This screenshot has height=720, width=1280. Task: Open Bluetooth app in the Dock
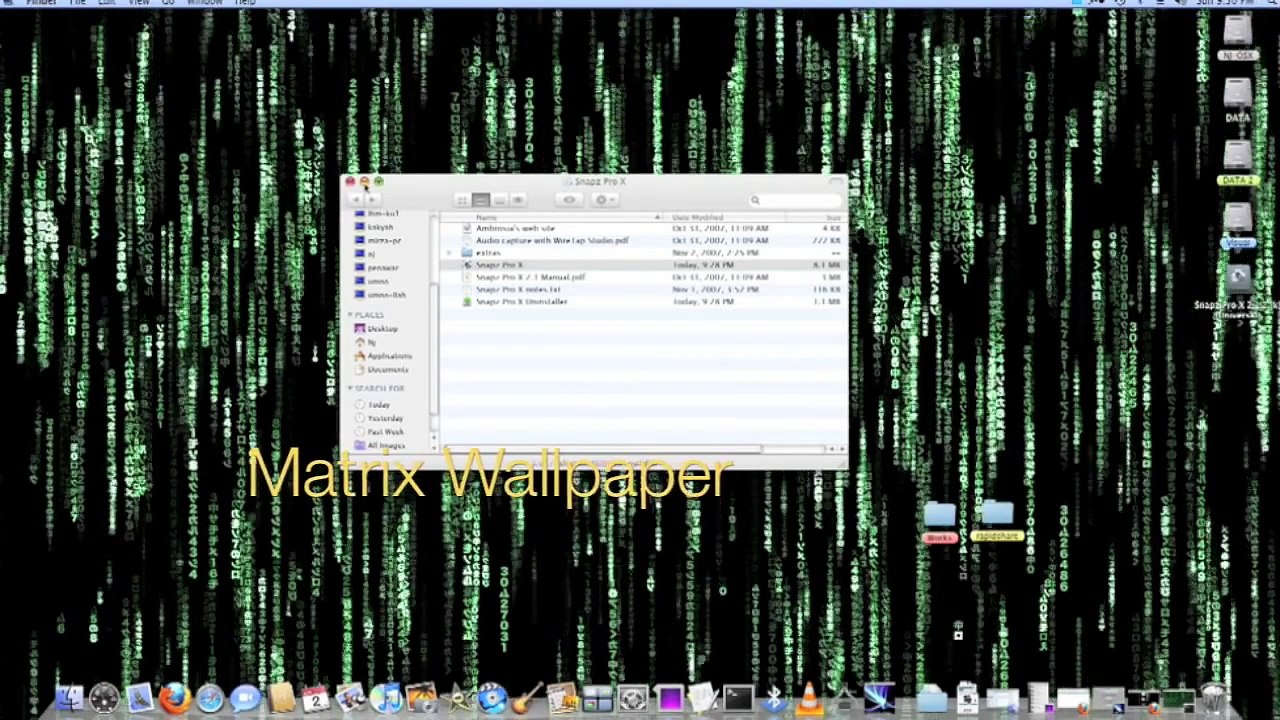[773, 698]
